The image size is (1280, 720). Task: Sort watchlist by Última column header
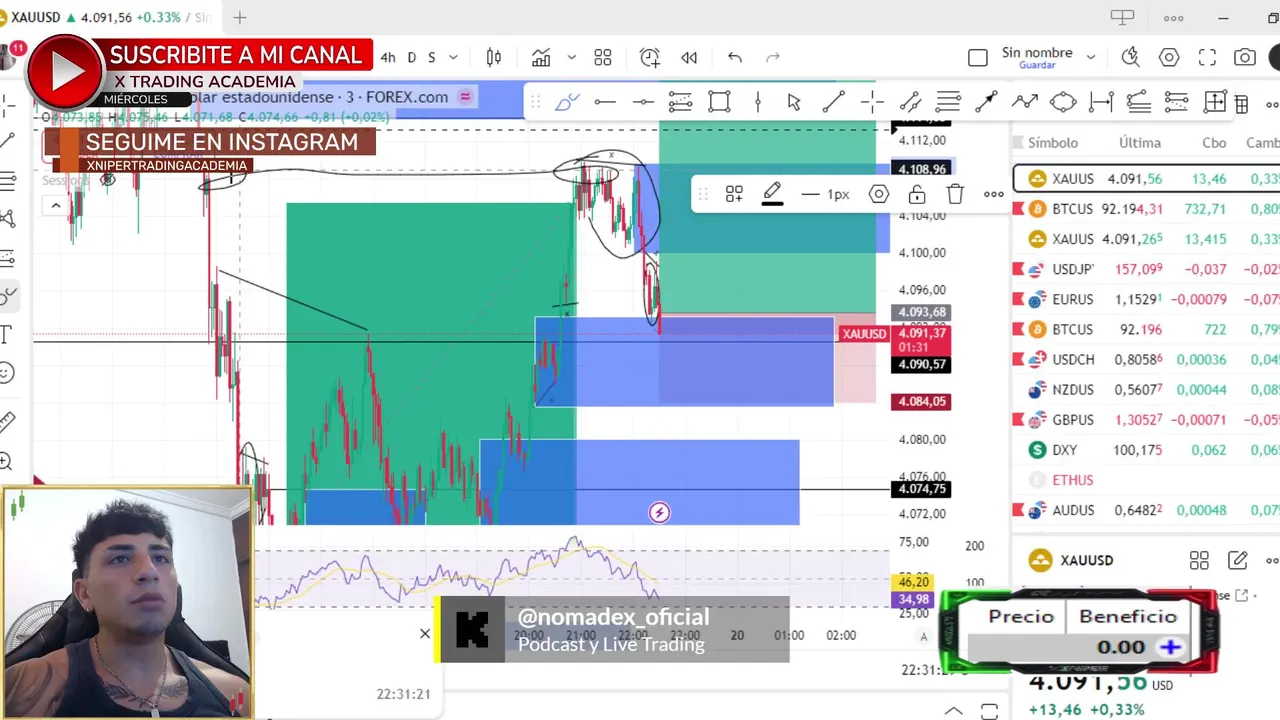click(x=1139, y=143)
